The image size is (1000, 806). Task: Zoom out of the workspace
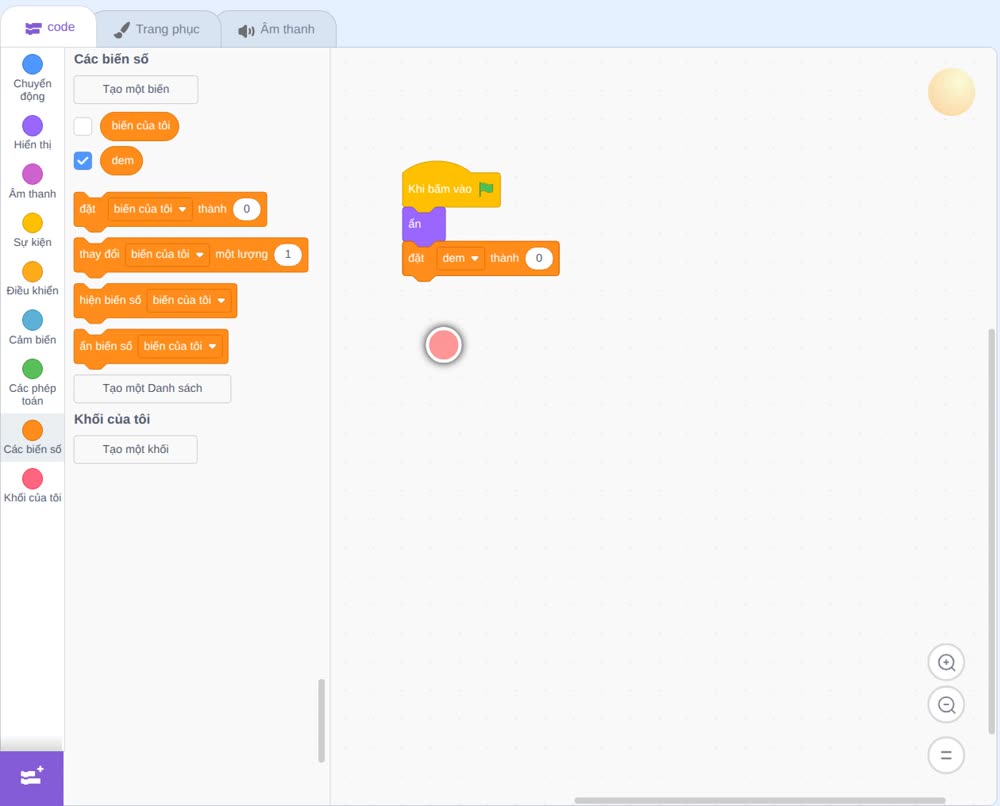(x=946, y=705)
